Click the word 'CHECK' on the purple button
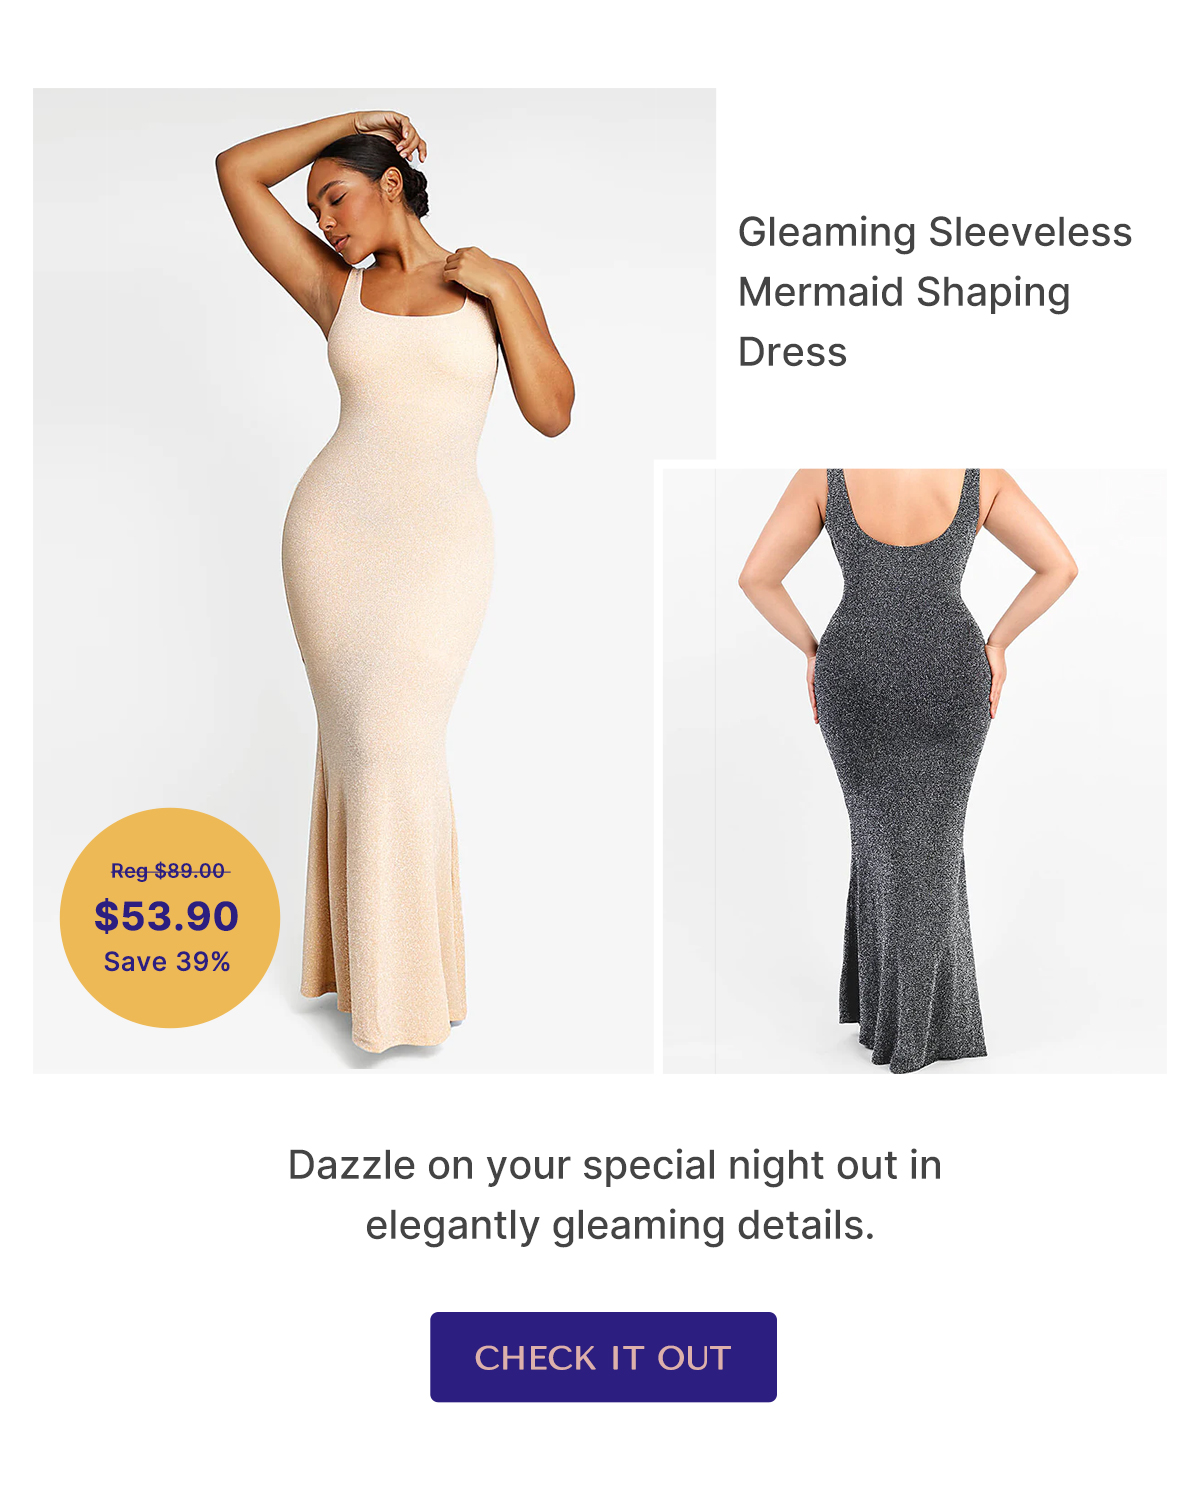This screenshot has height=1504, width=1200. pos(535,1357)
